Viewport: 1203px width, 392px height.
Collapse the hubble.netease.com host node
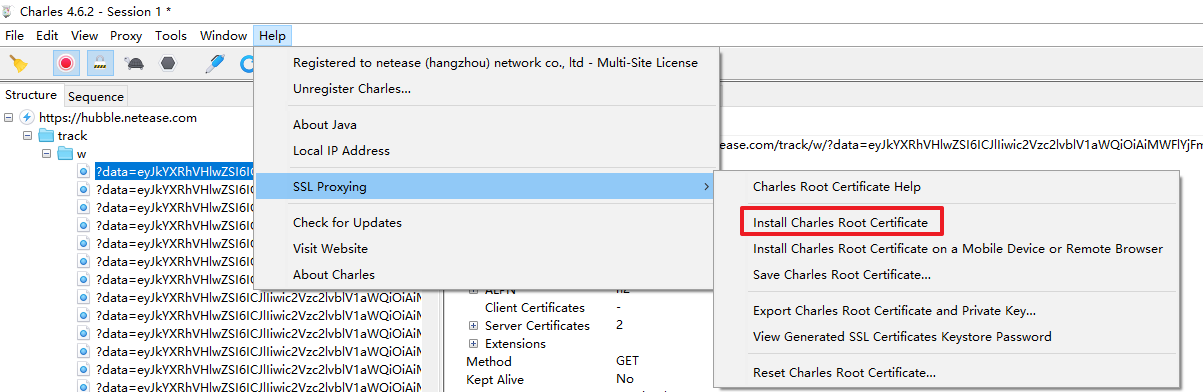(x=9, y=117)
